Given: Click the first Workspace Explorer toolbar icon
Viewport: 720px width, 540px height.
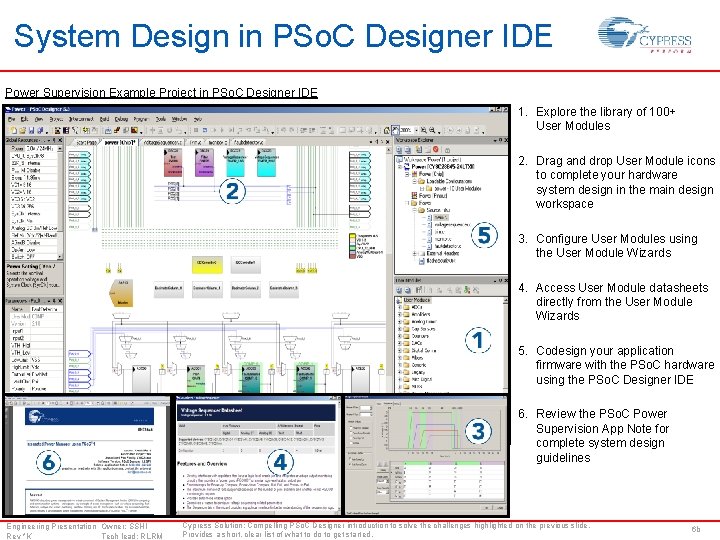Looking at the screenshot, I should pos(399,150).
